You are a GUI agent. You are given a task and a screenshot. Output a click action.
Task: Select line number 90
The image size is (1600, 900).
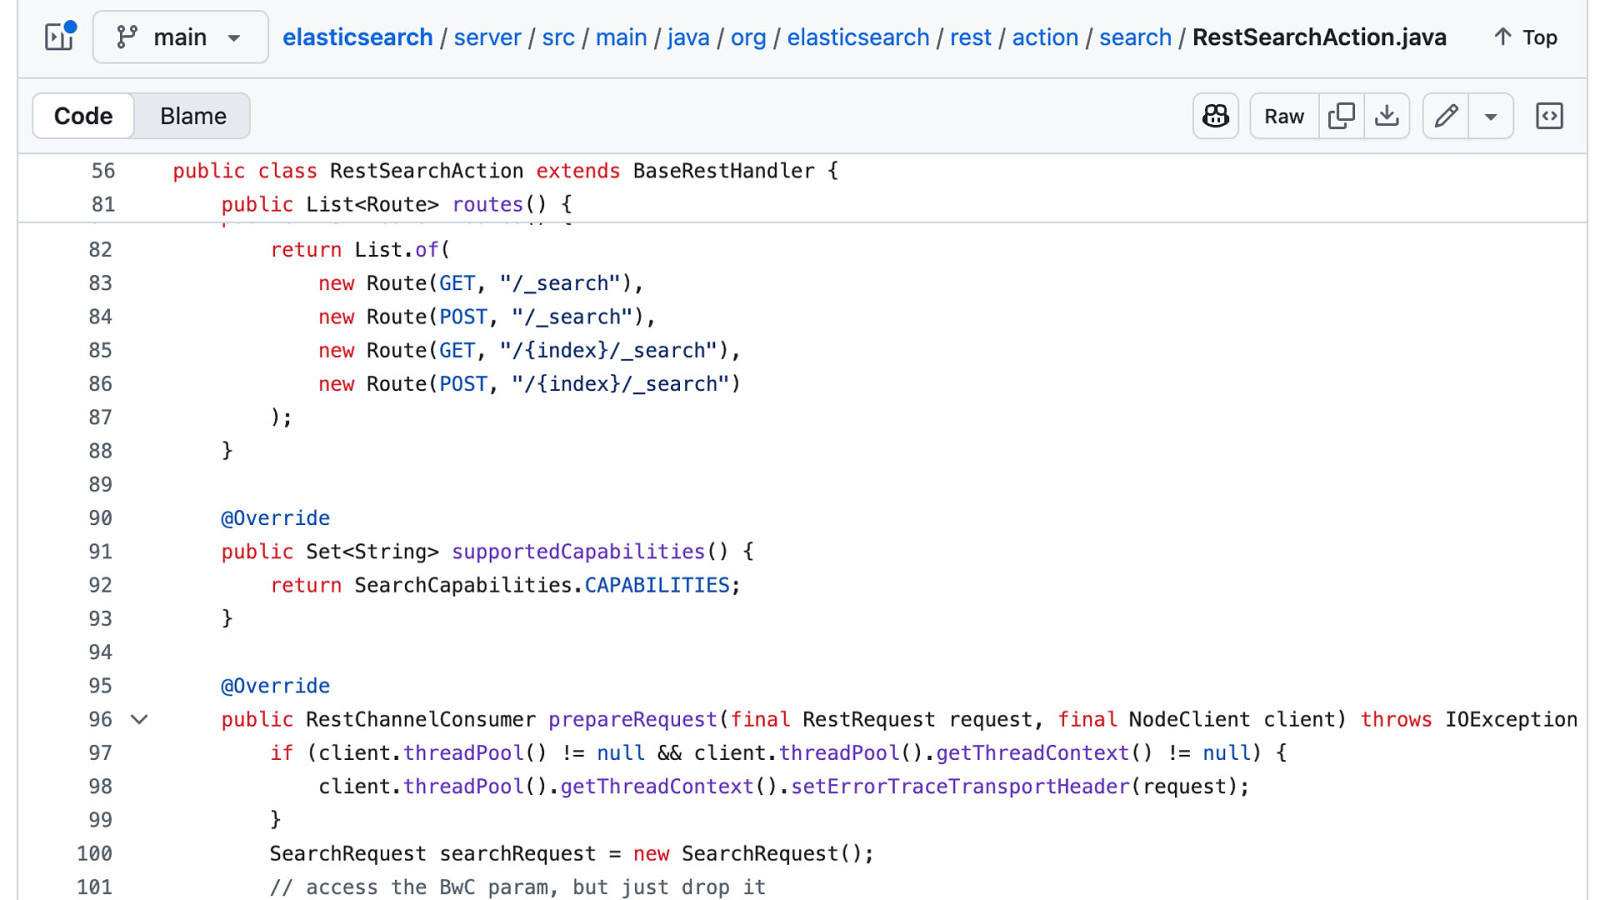100,518
